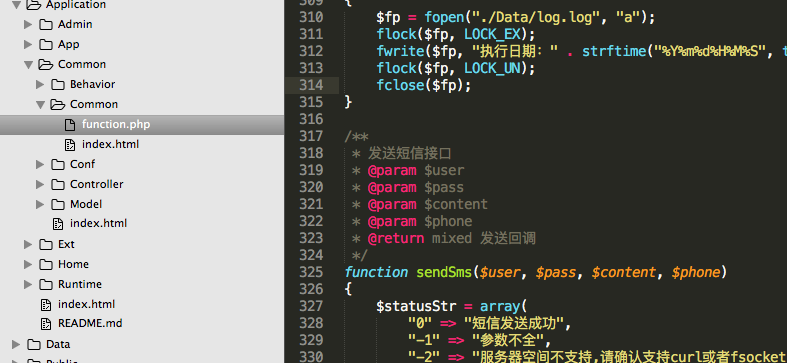Viewport: 787px width, 363px height.
Task: Click the Model folder icon
Action: click(x=58, y=204)
